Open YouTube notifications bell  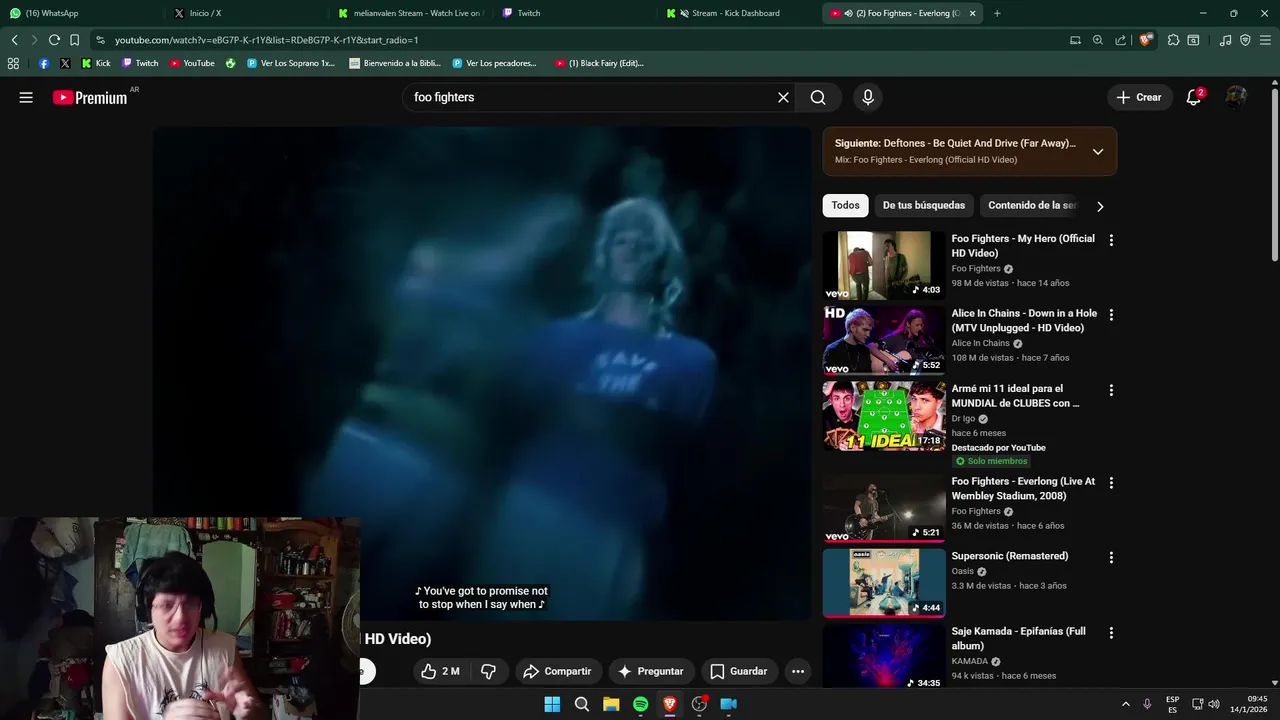point(1194,97)
